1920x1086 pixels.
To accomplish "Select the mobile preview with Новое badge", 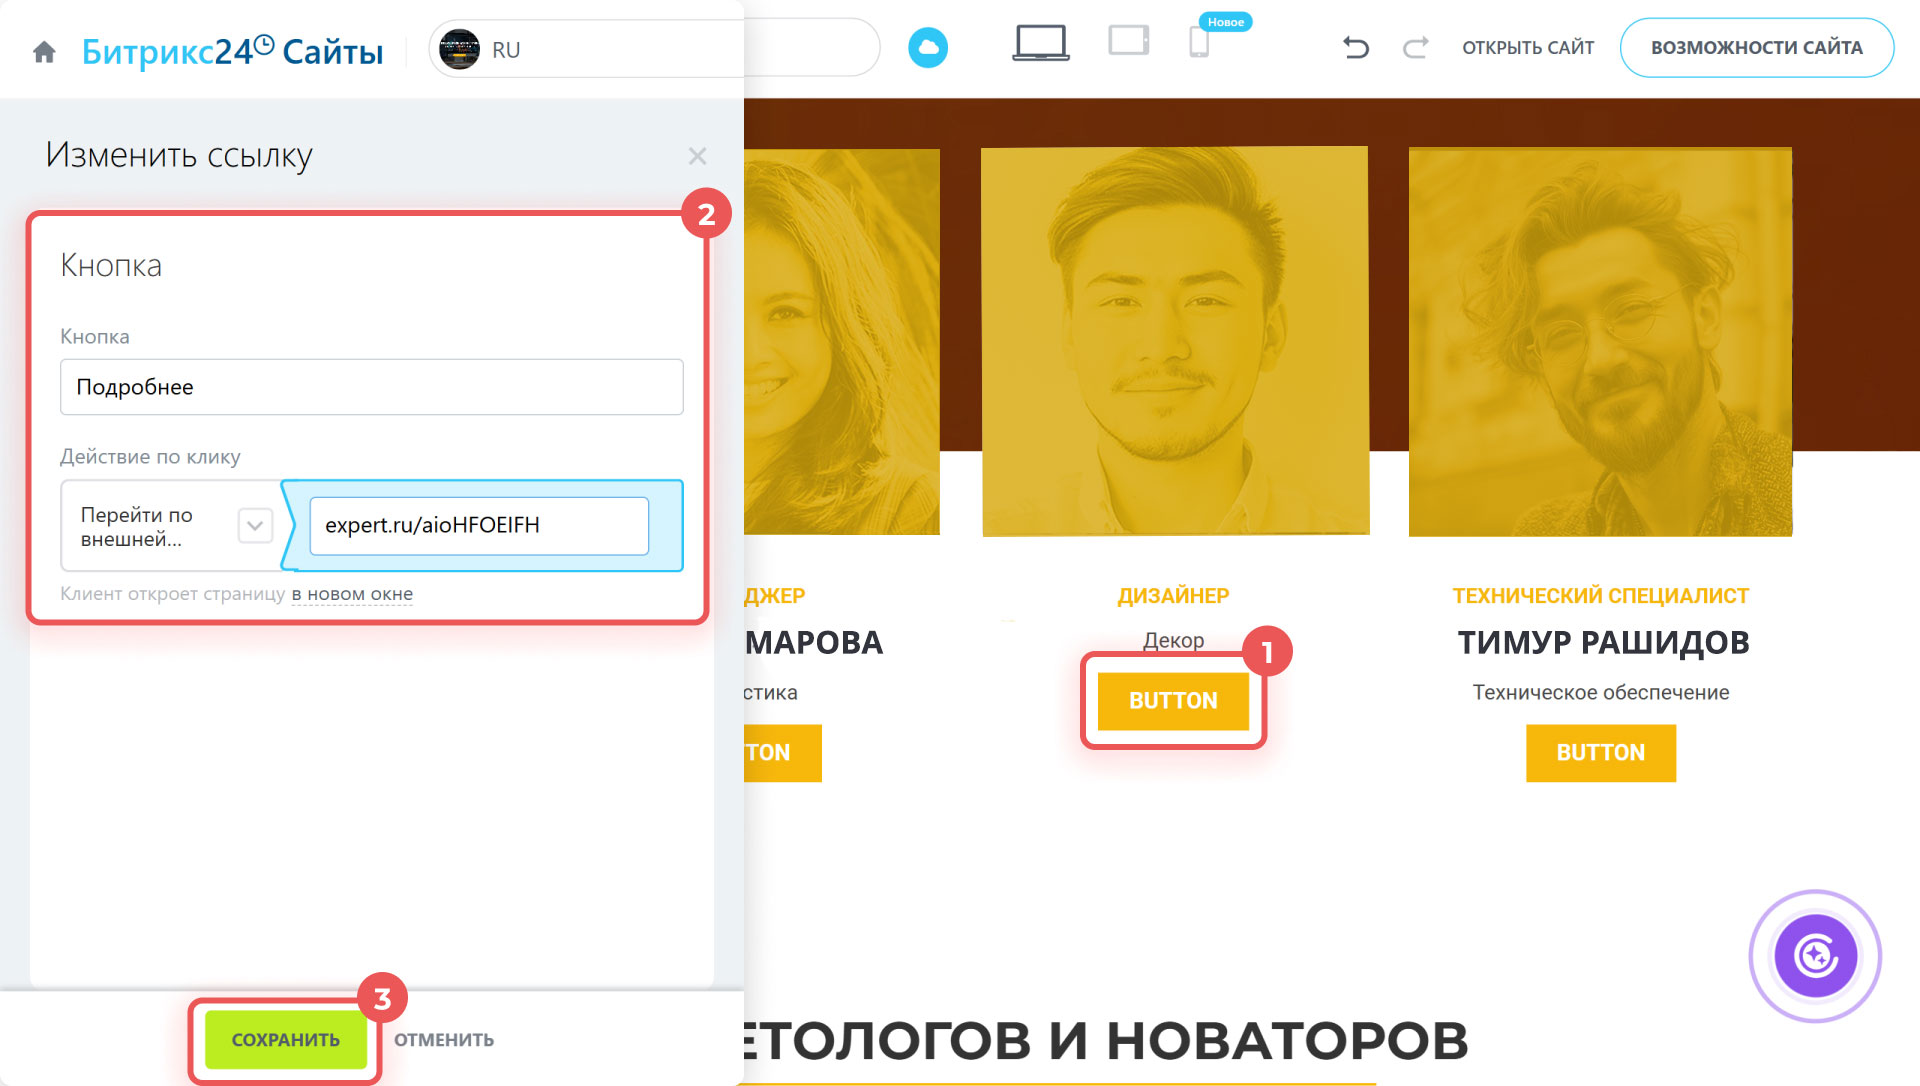I will [x=1199, y=47].
